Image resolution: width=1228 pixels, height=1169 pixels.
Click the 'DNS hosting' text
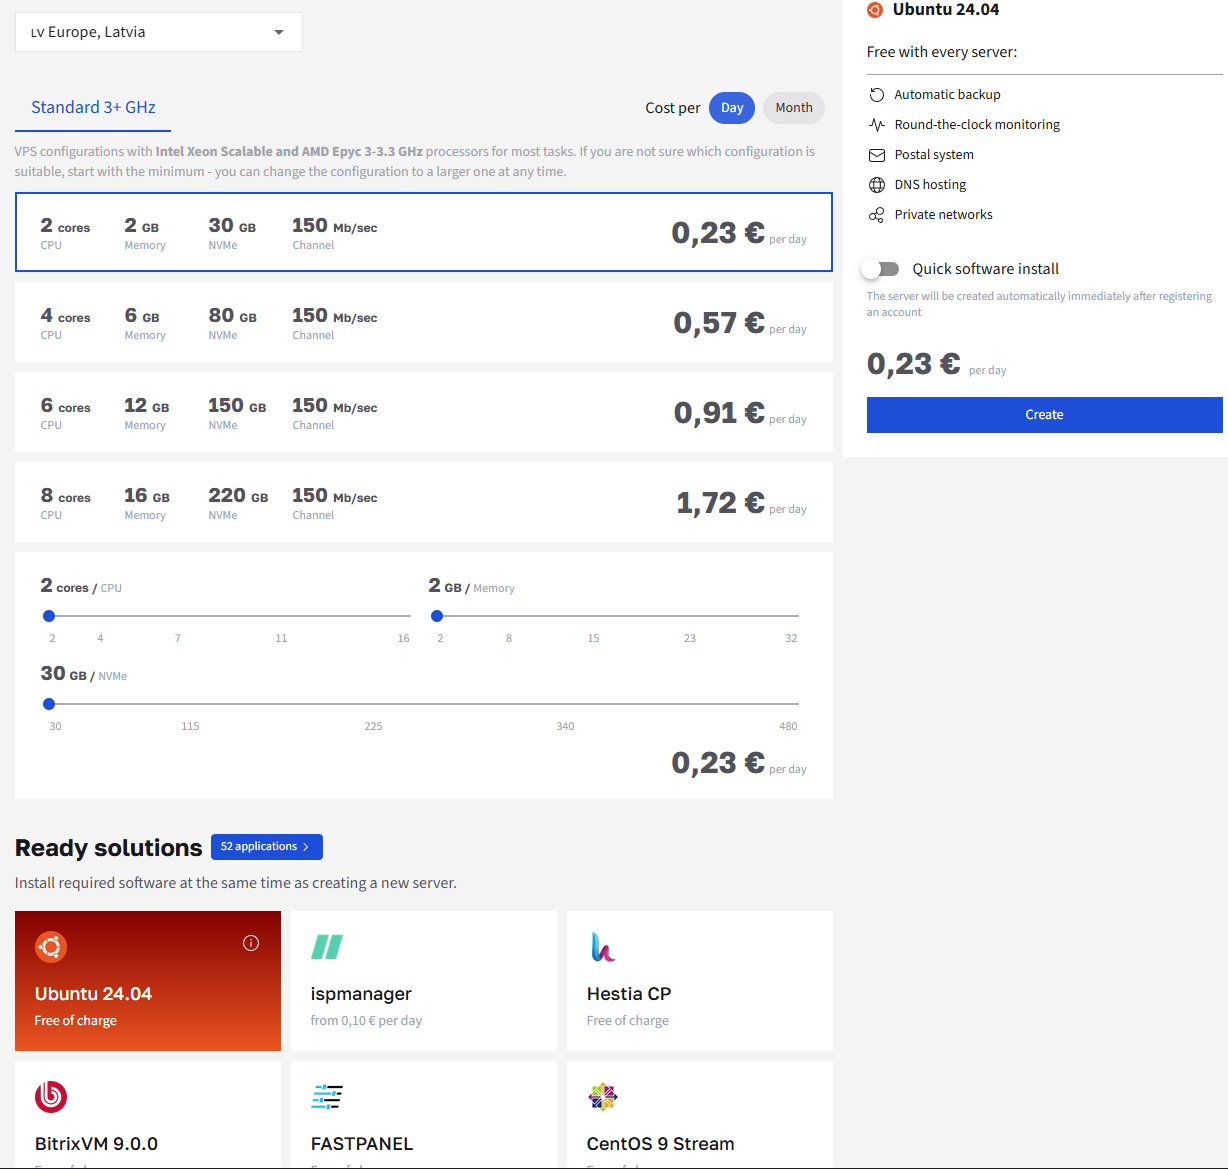click(x=930, y=184)
